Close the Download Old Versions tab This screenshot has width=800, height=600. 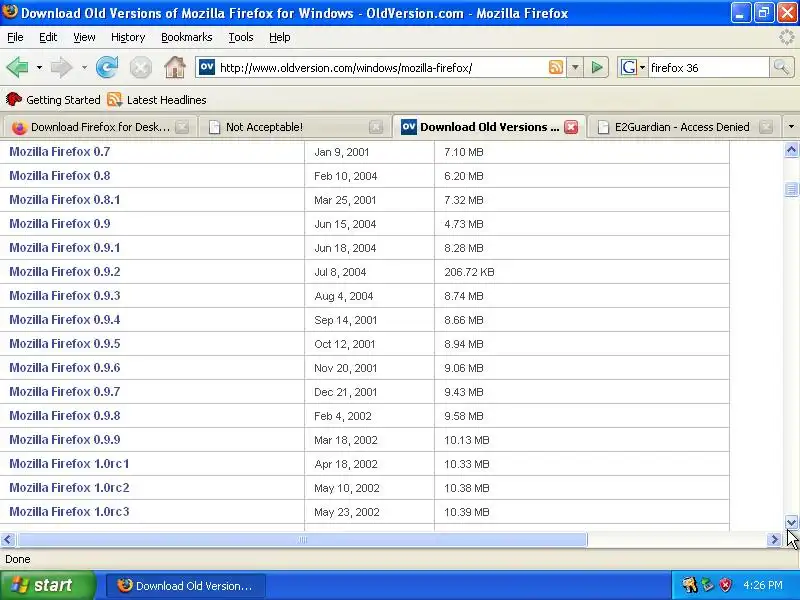point(571,127)
